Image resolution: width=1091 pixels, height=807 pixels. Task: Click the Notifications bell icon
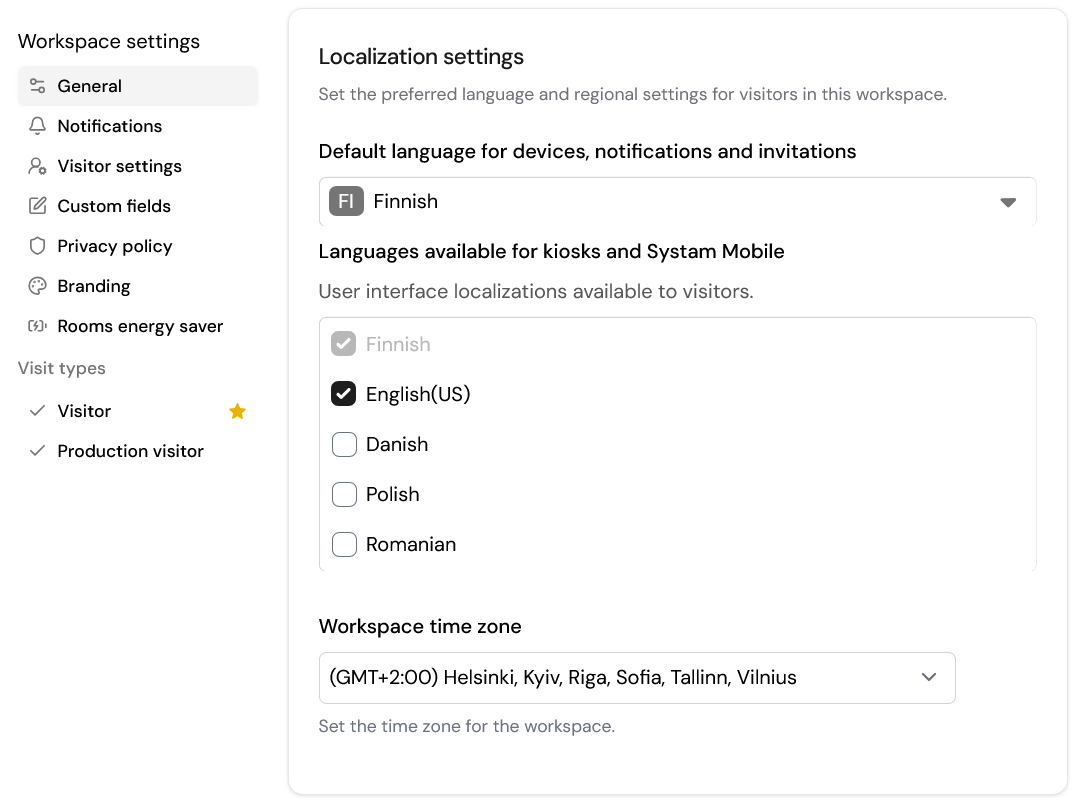click(38, 126)
